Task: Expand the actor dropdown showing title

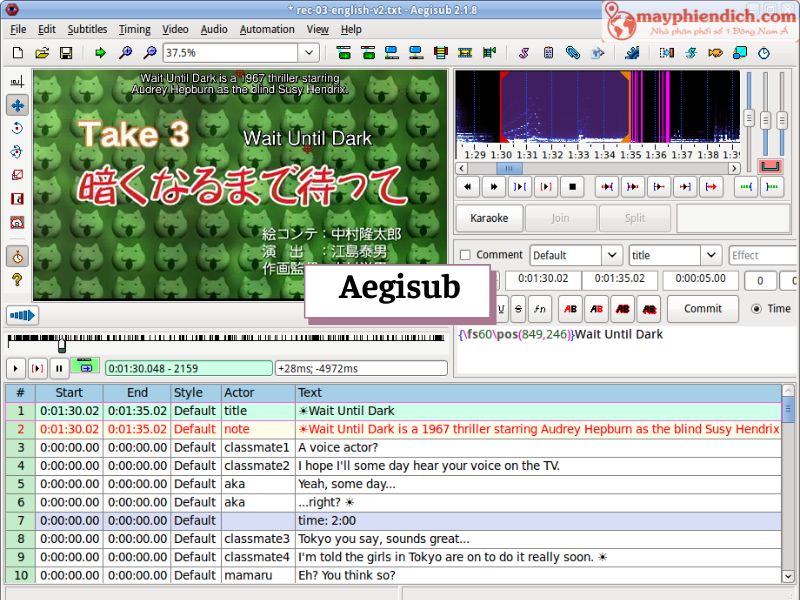Action: pos(710,255)
